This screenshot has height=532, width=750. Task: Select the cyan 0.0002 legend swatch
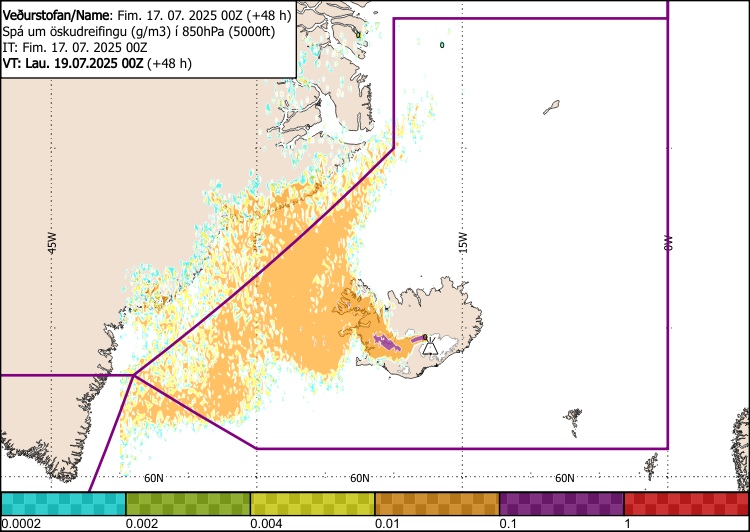click(64, 504)
